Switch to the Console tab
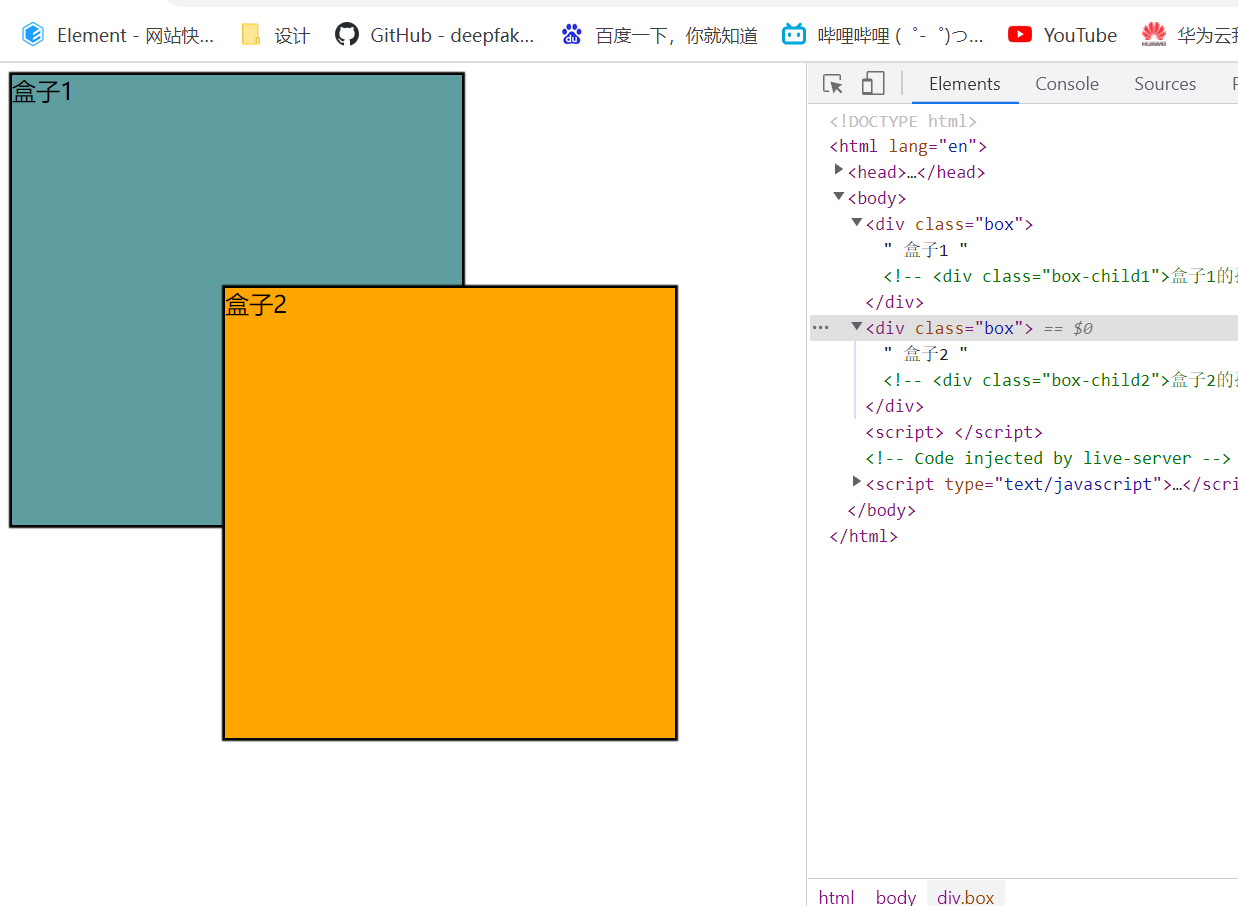Screen dimensions: 1238x906 1067,84
